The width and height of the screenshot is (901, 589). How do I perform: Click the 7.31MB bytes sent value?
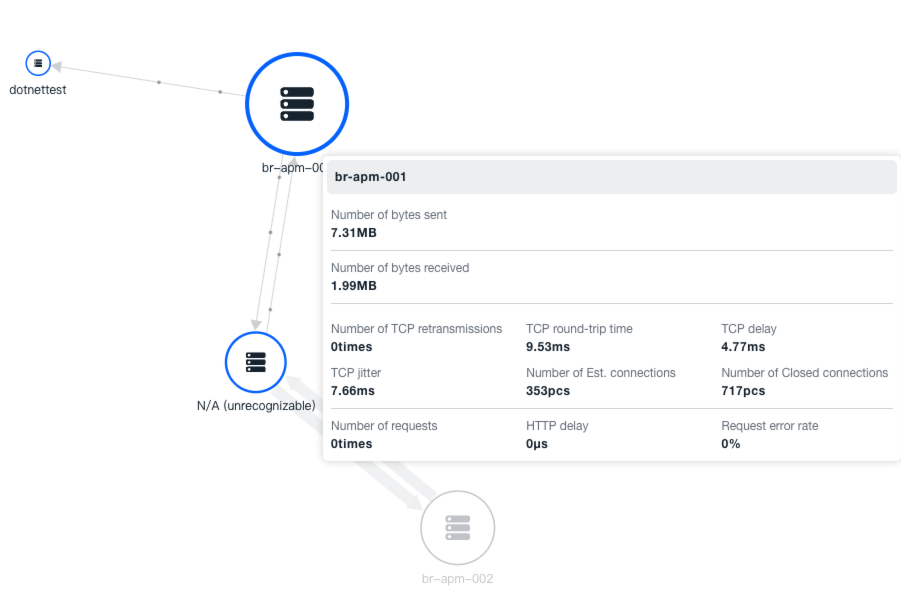354,233
